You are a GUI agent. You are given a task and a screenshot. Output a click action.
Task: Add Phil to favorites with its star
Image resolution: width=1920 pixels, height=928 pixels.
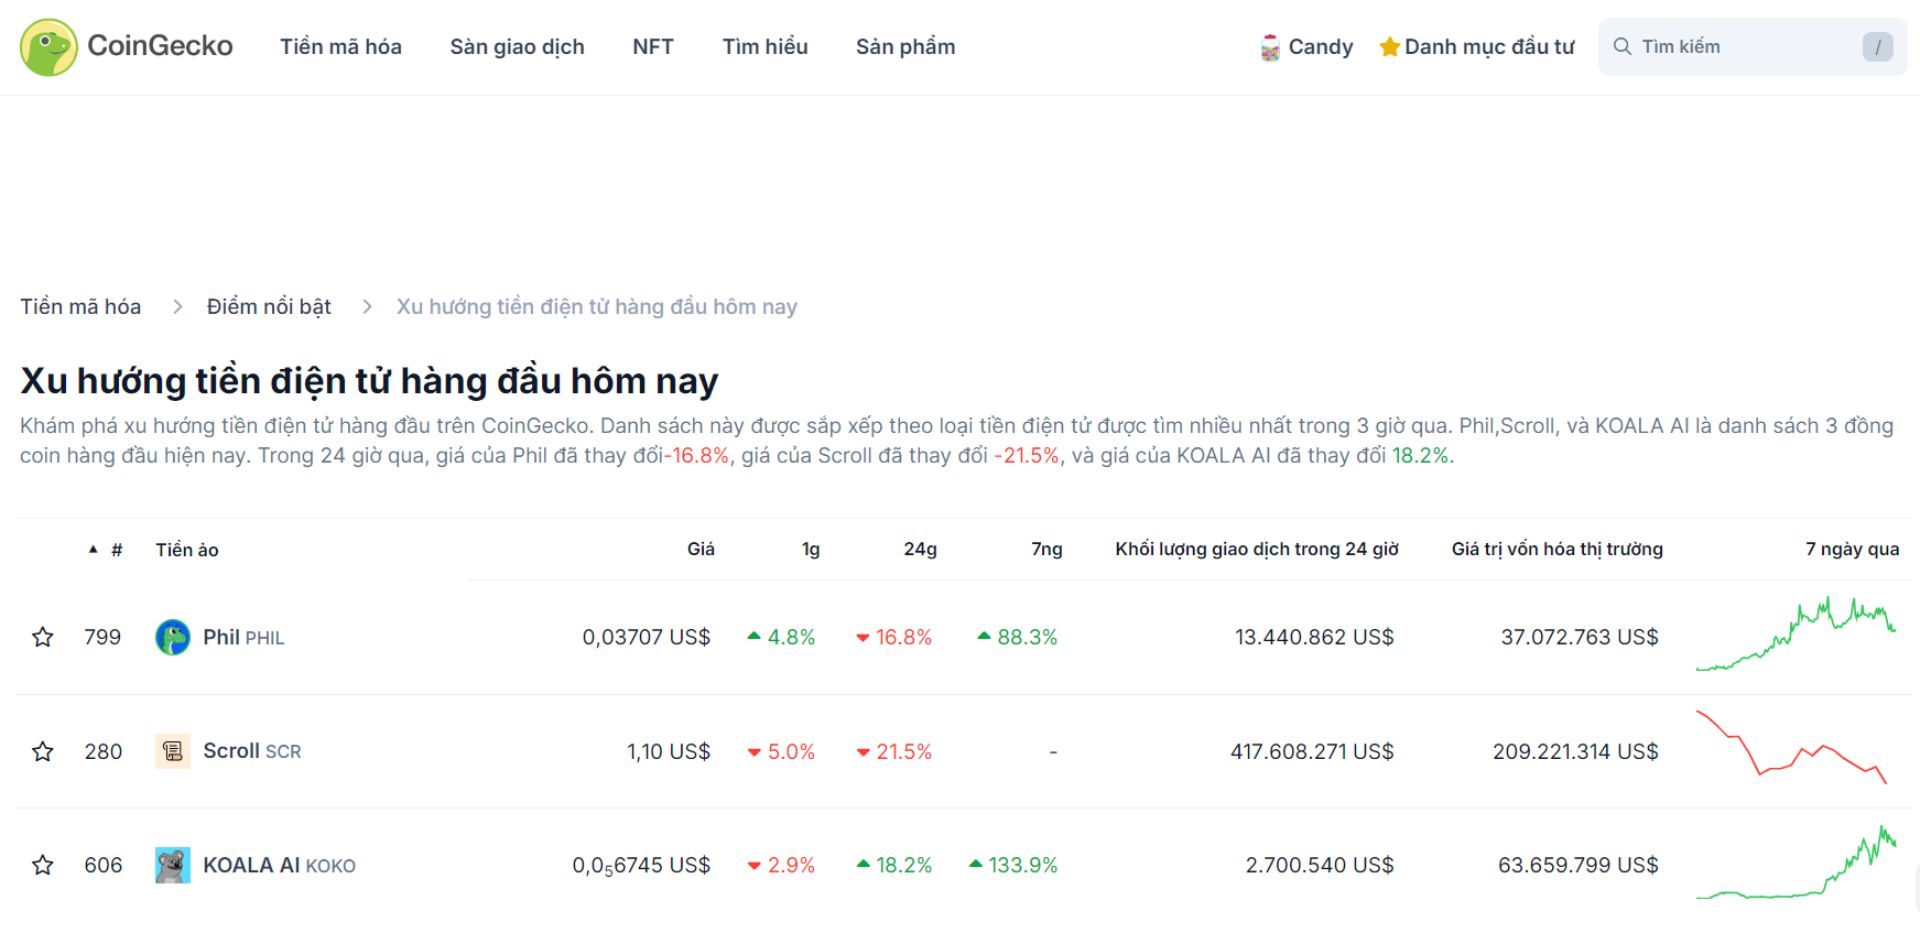click(x=43, y=637)
